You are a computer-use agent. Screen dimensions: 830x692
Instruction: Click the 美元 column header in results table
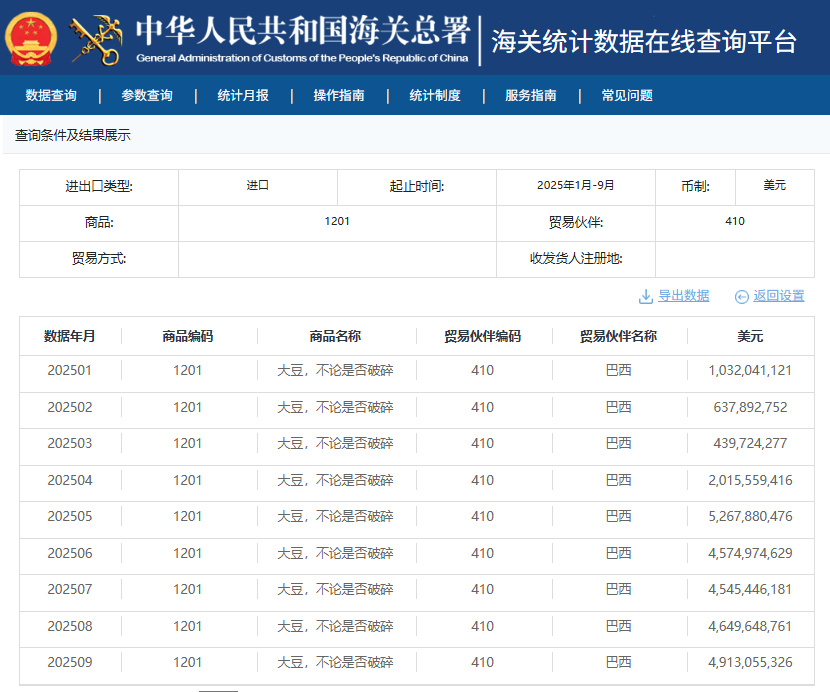750,336
